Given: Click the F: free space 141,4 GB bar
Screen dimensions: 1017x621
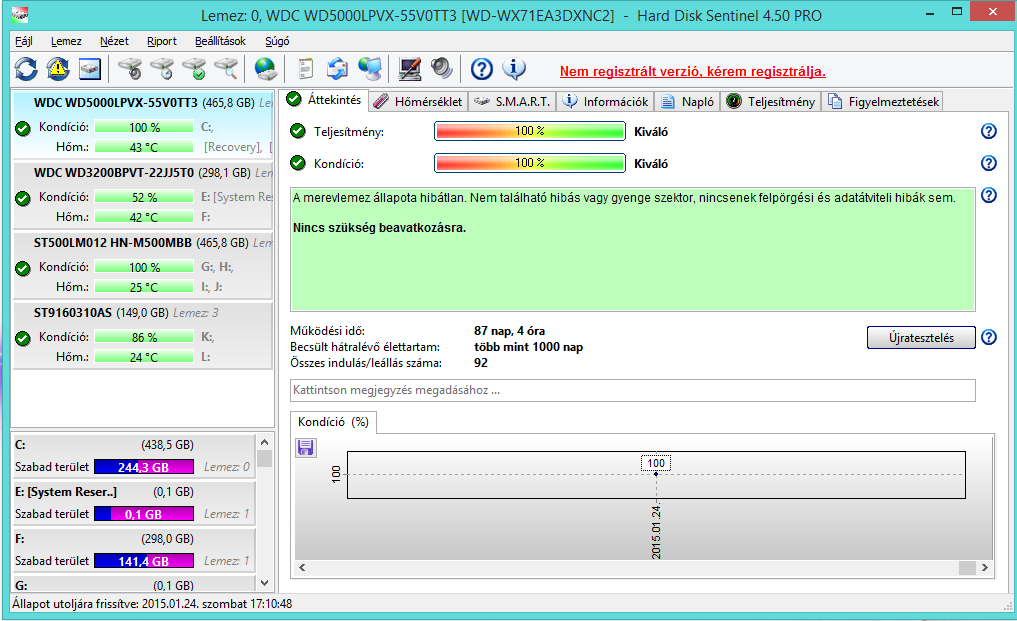Looking at the screenshot, I should pyautogui.click(x=143, y=561).
